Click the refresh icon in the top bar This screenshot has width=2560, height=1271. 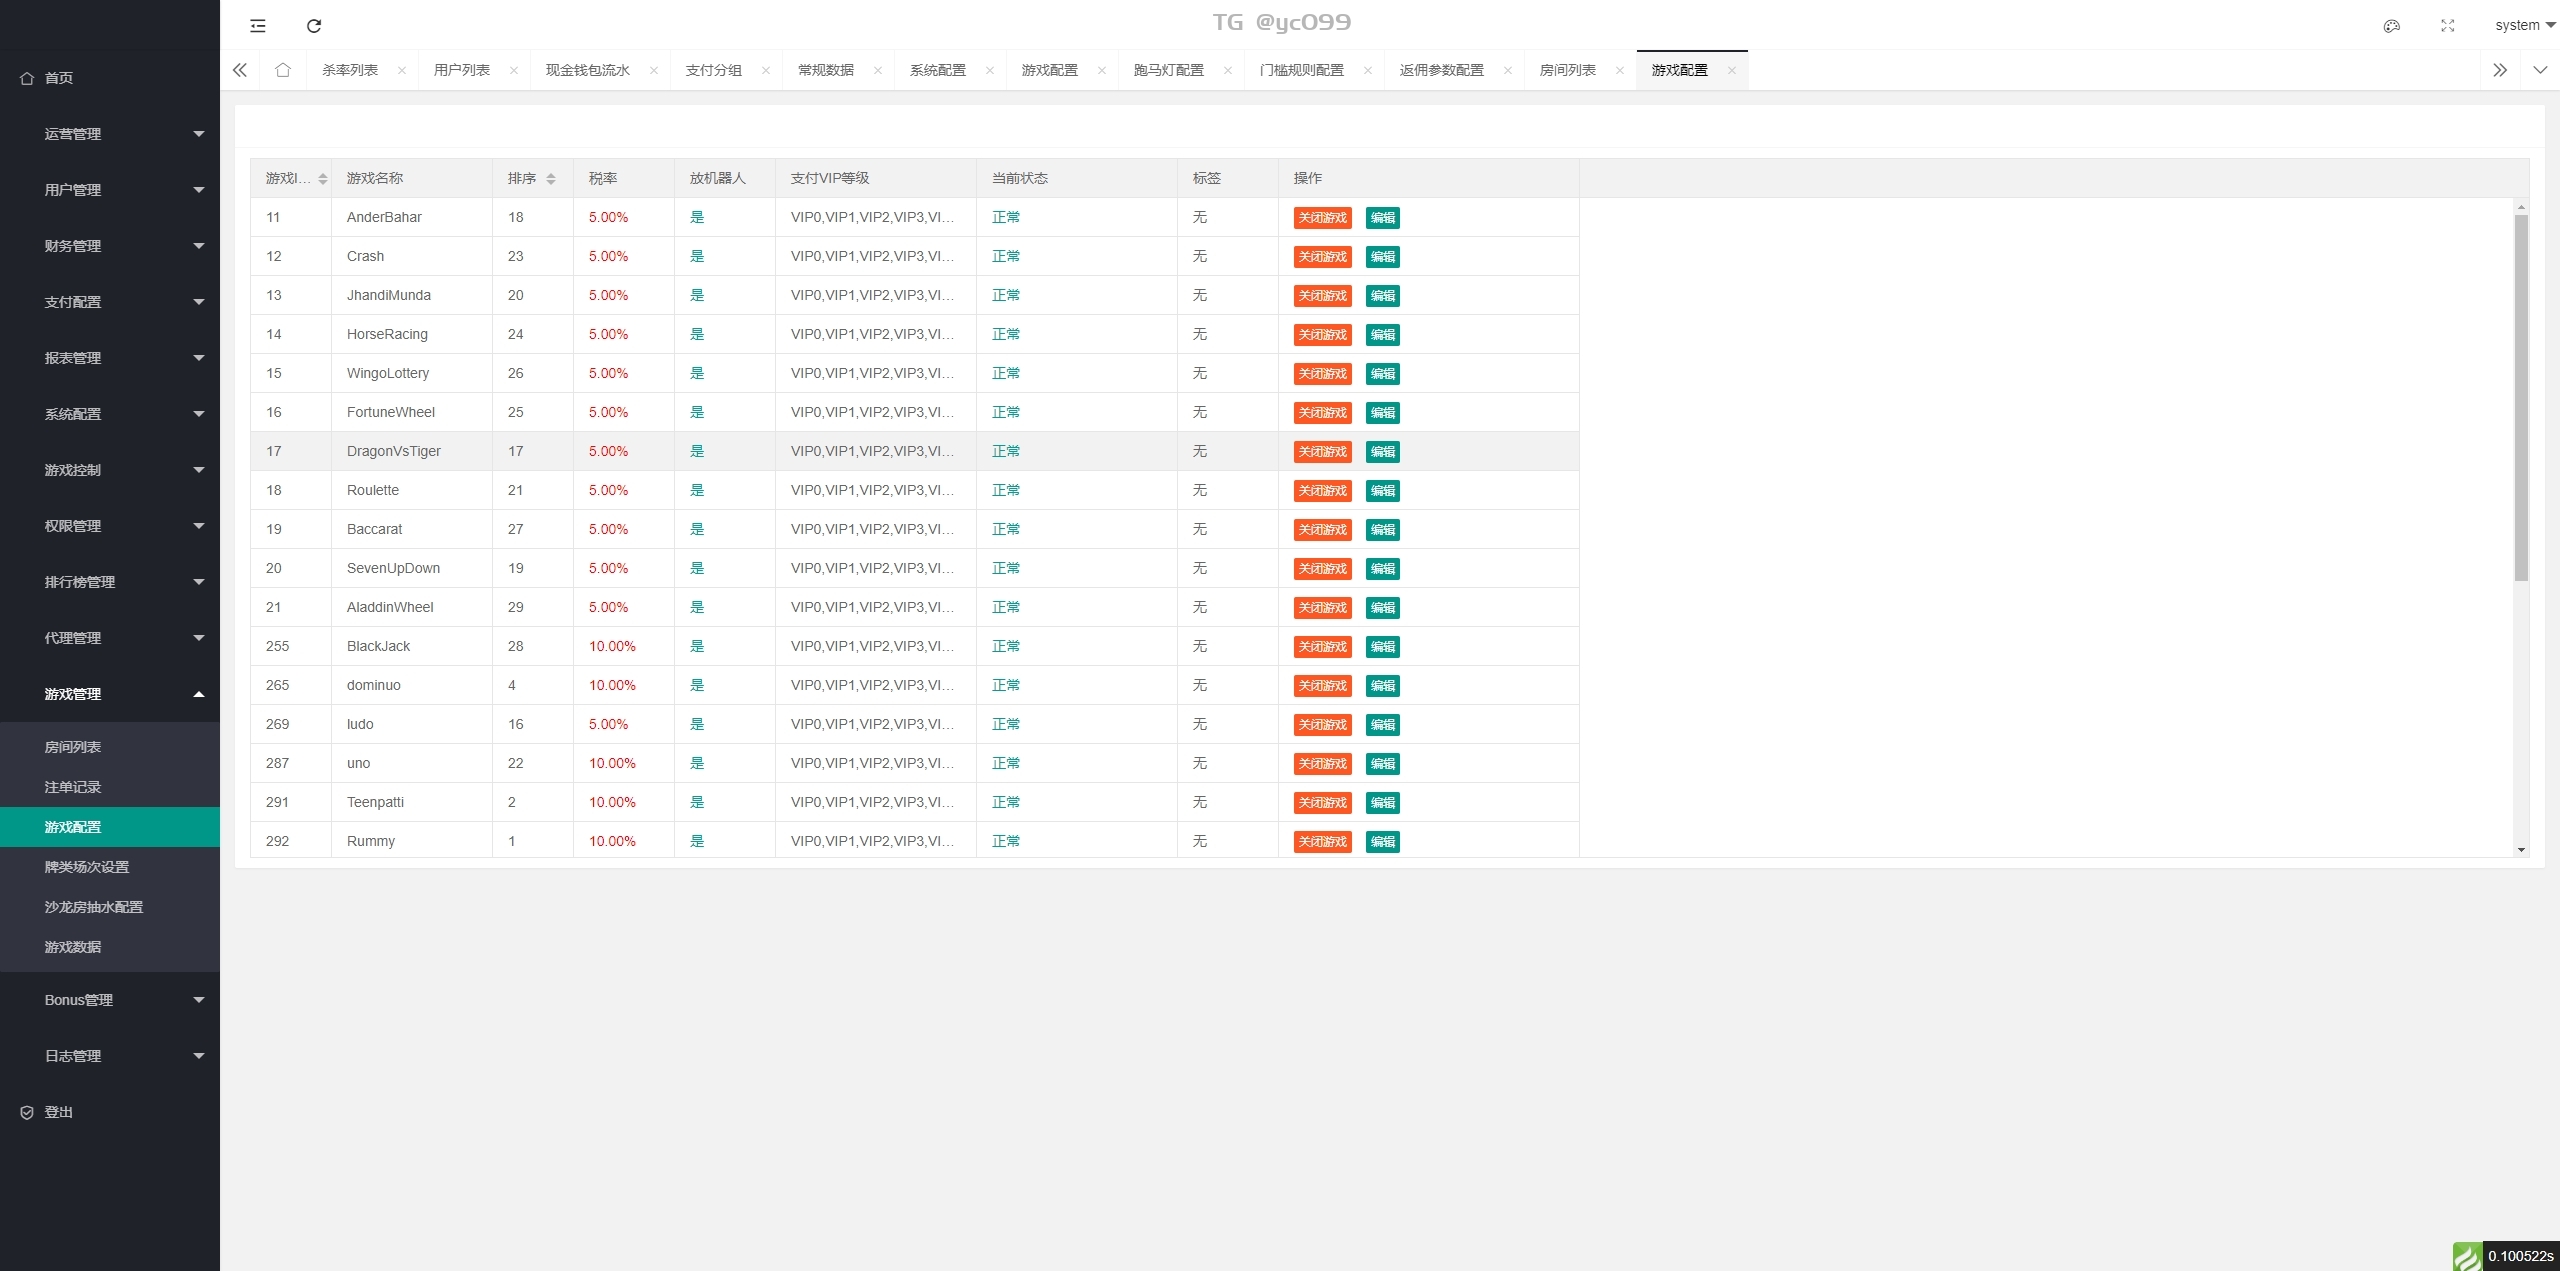point(314,26)
